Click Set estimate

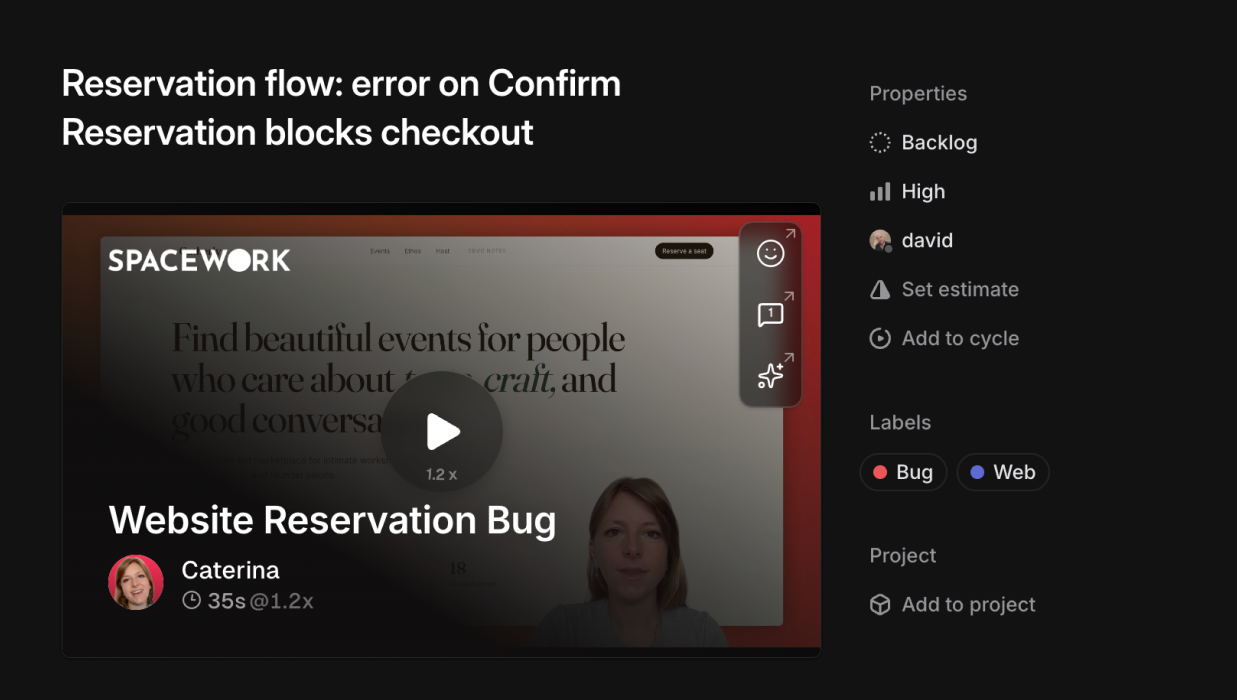(x=944, y=289)
